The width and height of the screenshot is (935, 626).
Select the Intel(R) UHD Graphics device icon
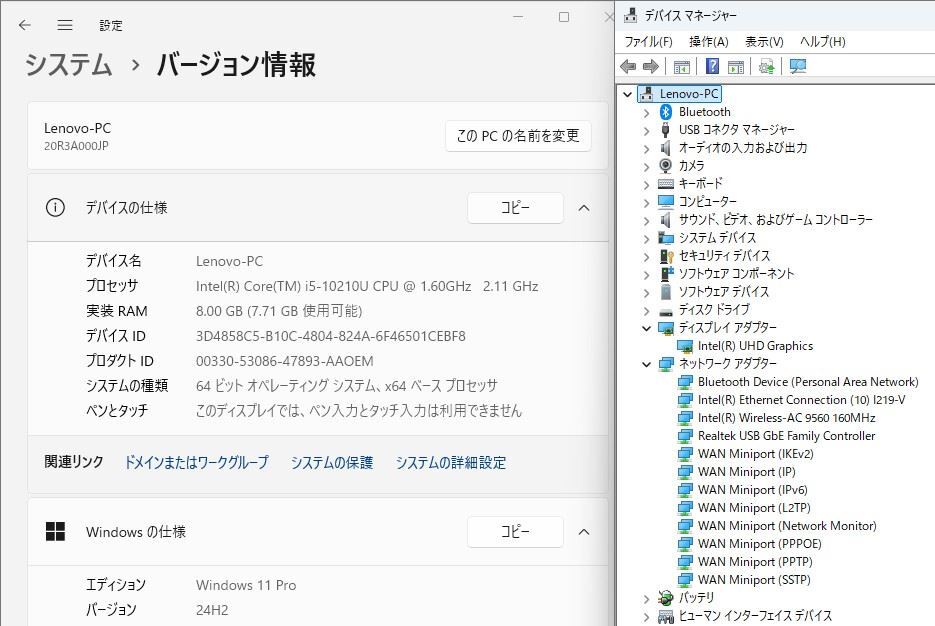click(687, 346)
